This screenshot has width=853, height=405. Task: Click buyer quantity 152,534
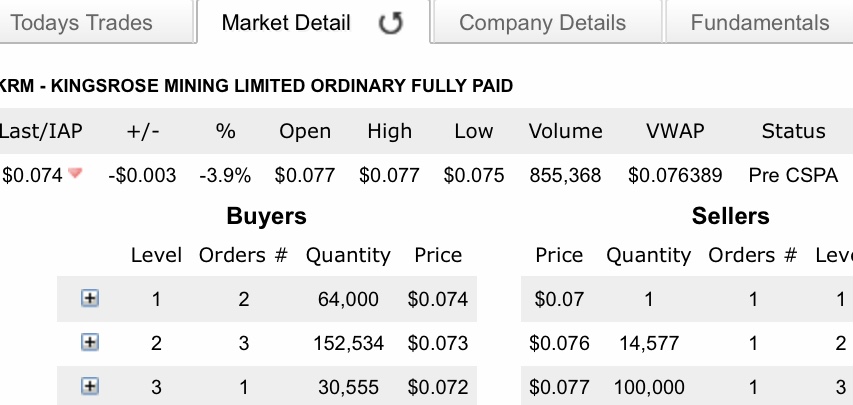coord(348,343)
